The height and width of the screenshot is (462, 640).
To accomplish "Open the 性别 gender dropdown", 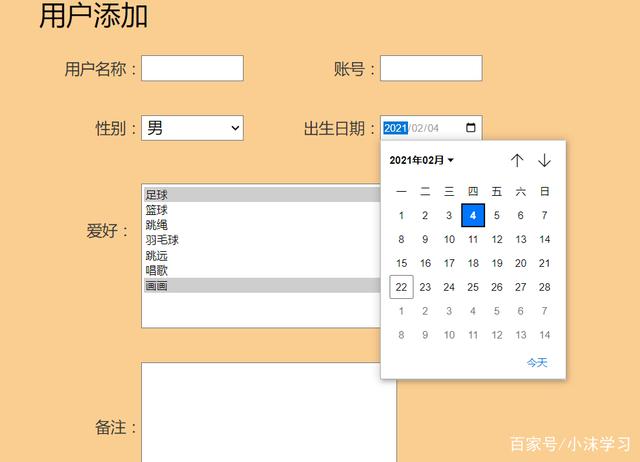I will 192,128.
